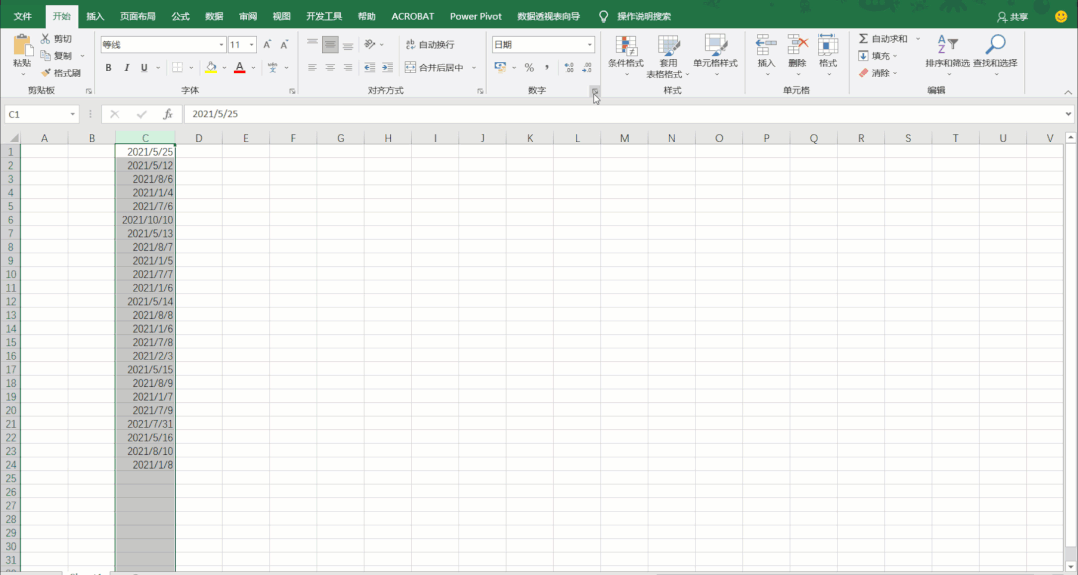Click the yellow fill color bucket
The width and height of the screenshot is (1078, 575).
[210, 68]
